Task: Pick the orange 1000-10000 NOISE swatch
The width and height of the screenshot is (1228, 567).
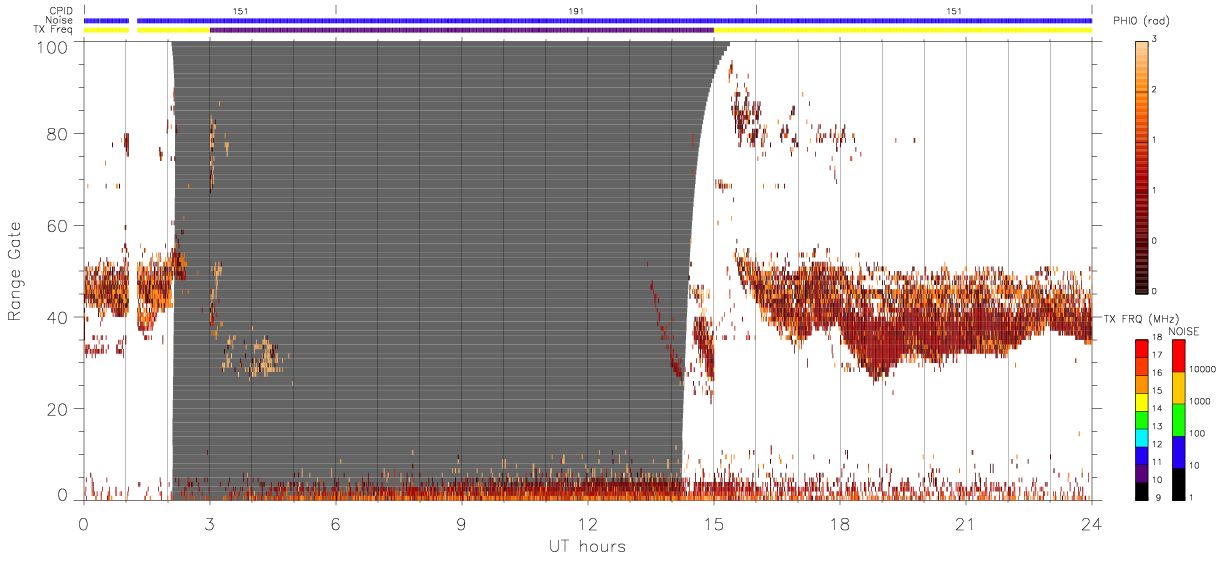Action: coord(1178,388)
